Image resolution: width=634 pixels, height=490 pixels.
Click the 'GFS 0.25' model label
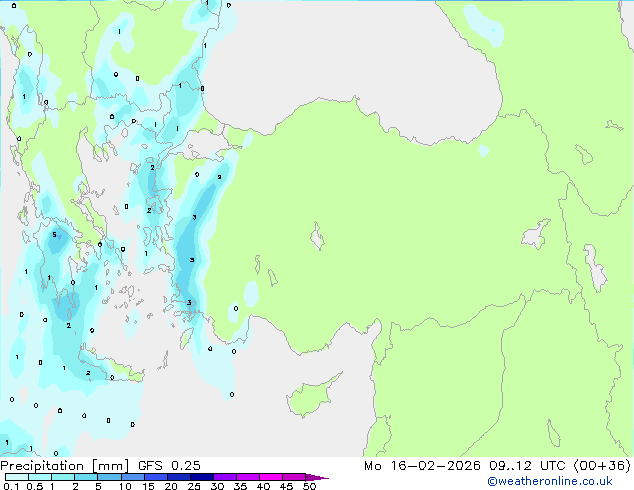pyautogui.click(x=169, y=466)
